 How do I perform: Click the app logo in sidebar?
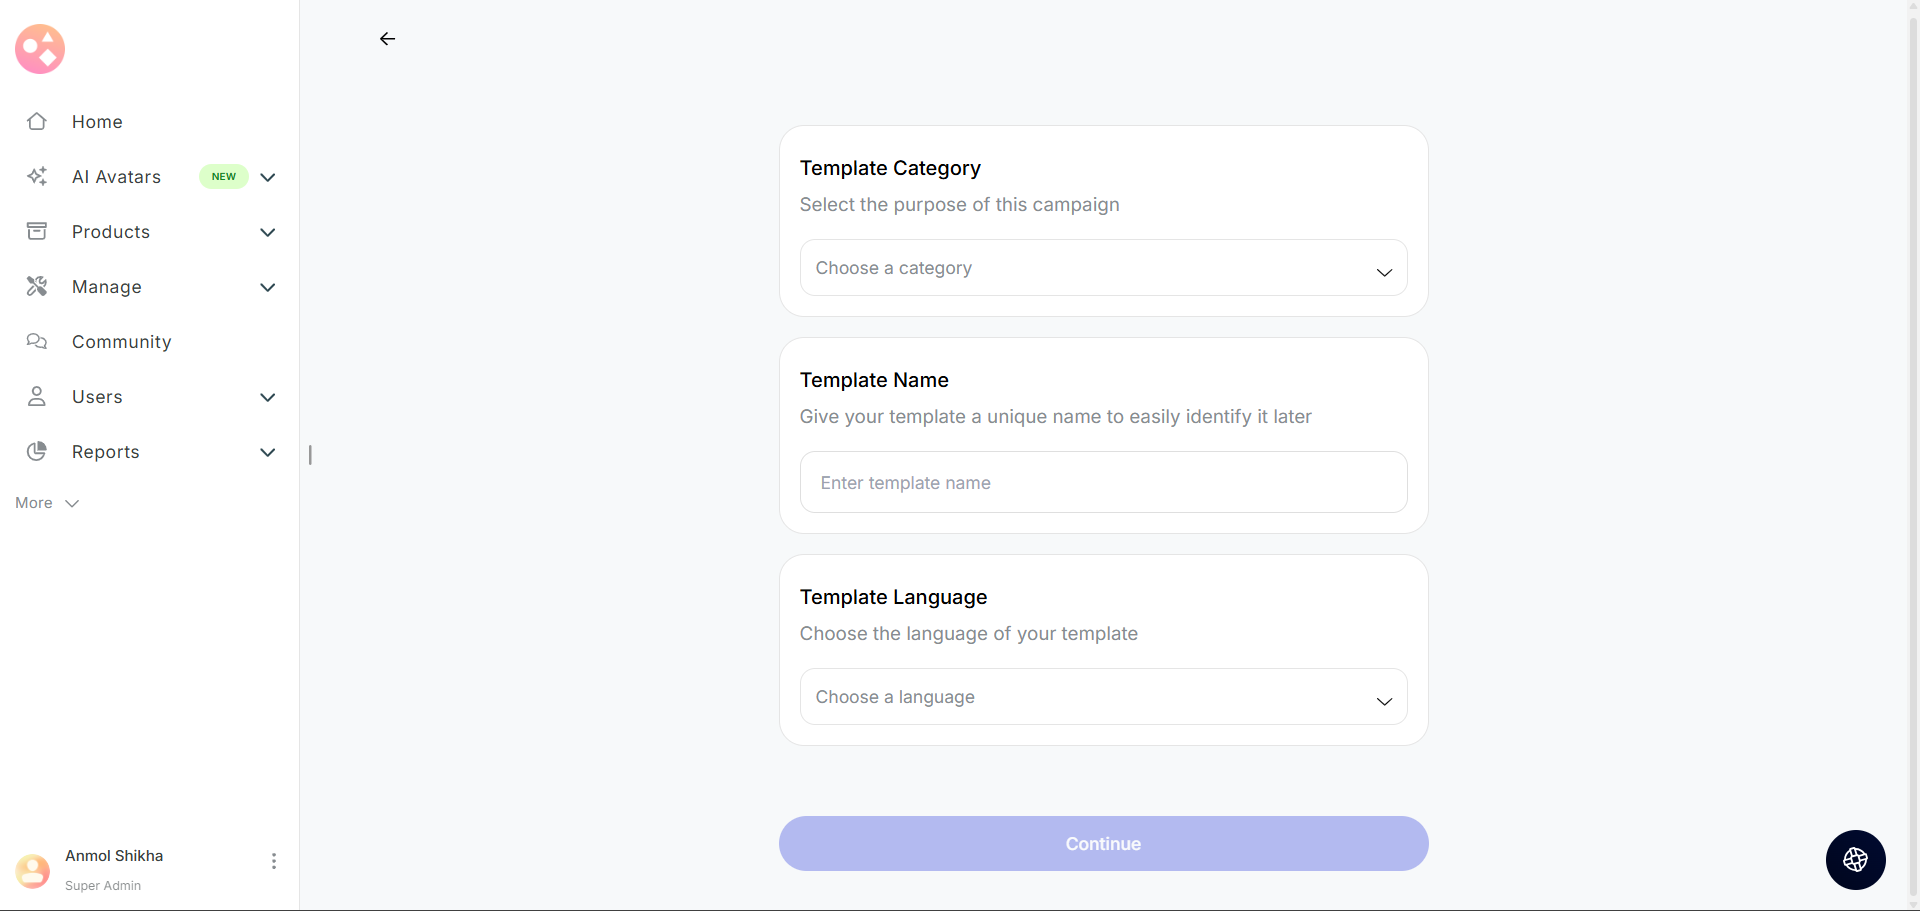pyautogui.click(x=40, y=49)
